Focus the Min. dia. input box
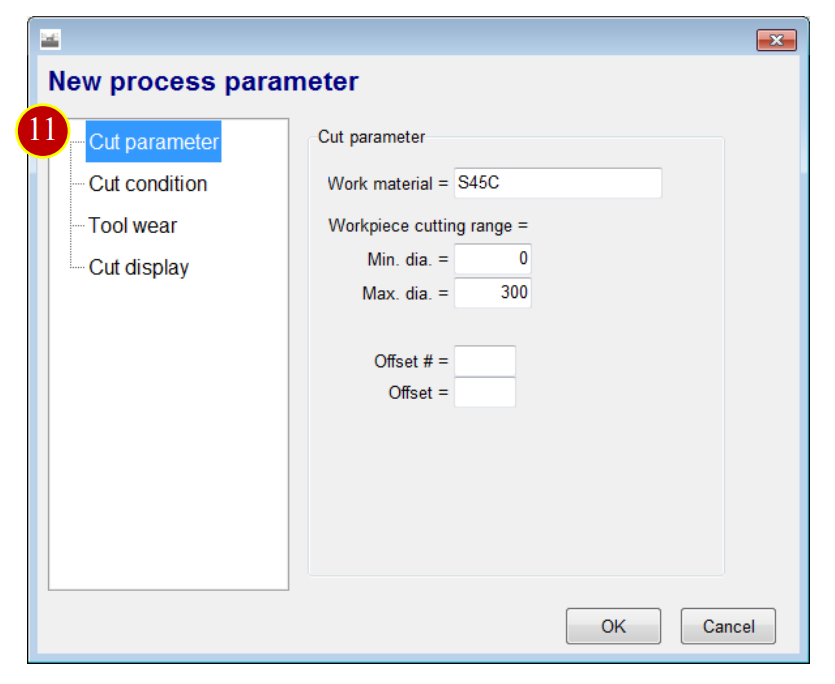Viewport: 835px width, 684px height. (493, 259)
